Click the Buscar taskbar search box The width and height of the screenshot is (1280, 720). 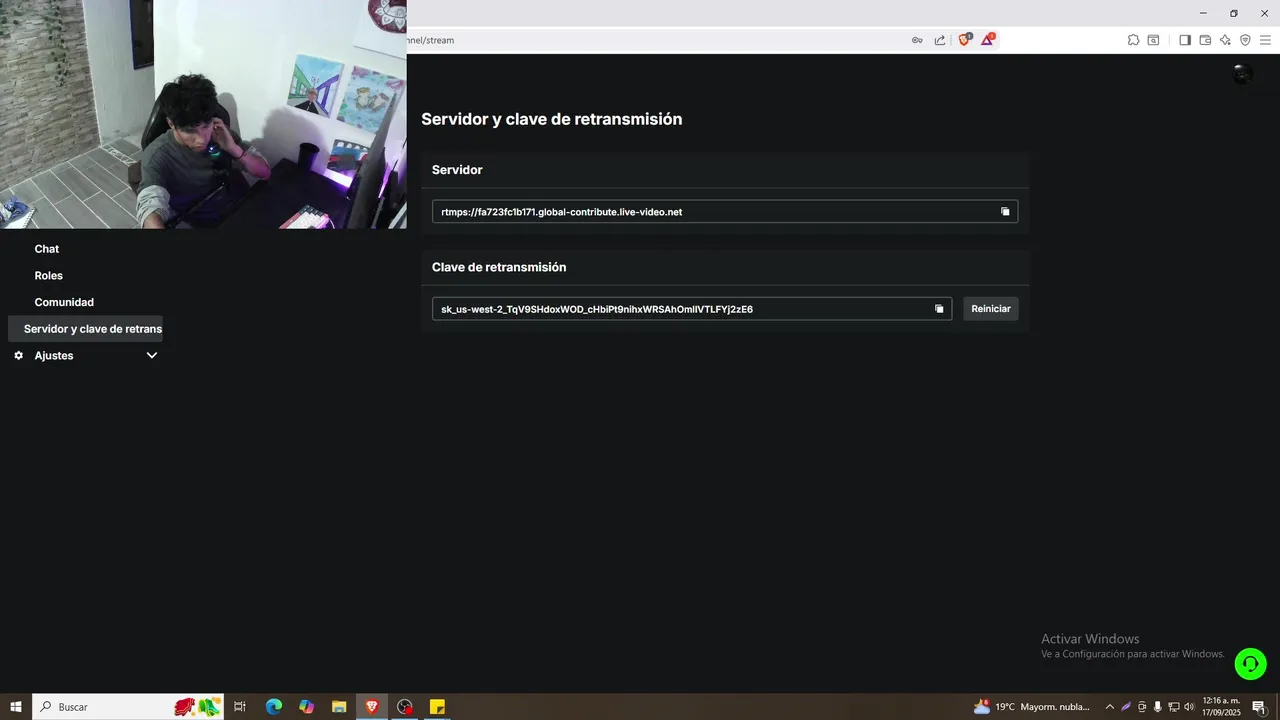[x=130, y=707]
